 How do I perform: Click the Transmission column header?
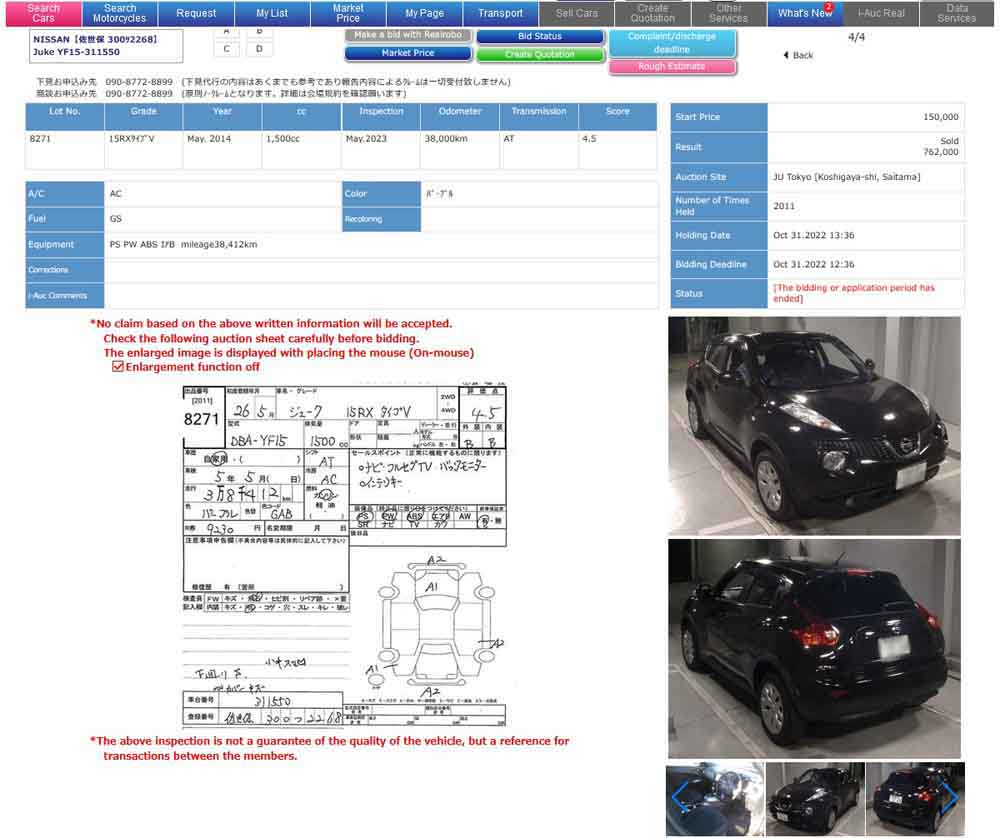[x=539, y=117]
